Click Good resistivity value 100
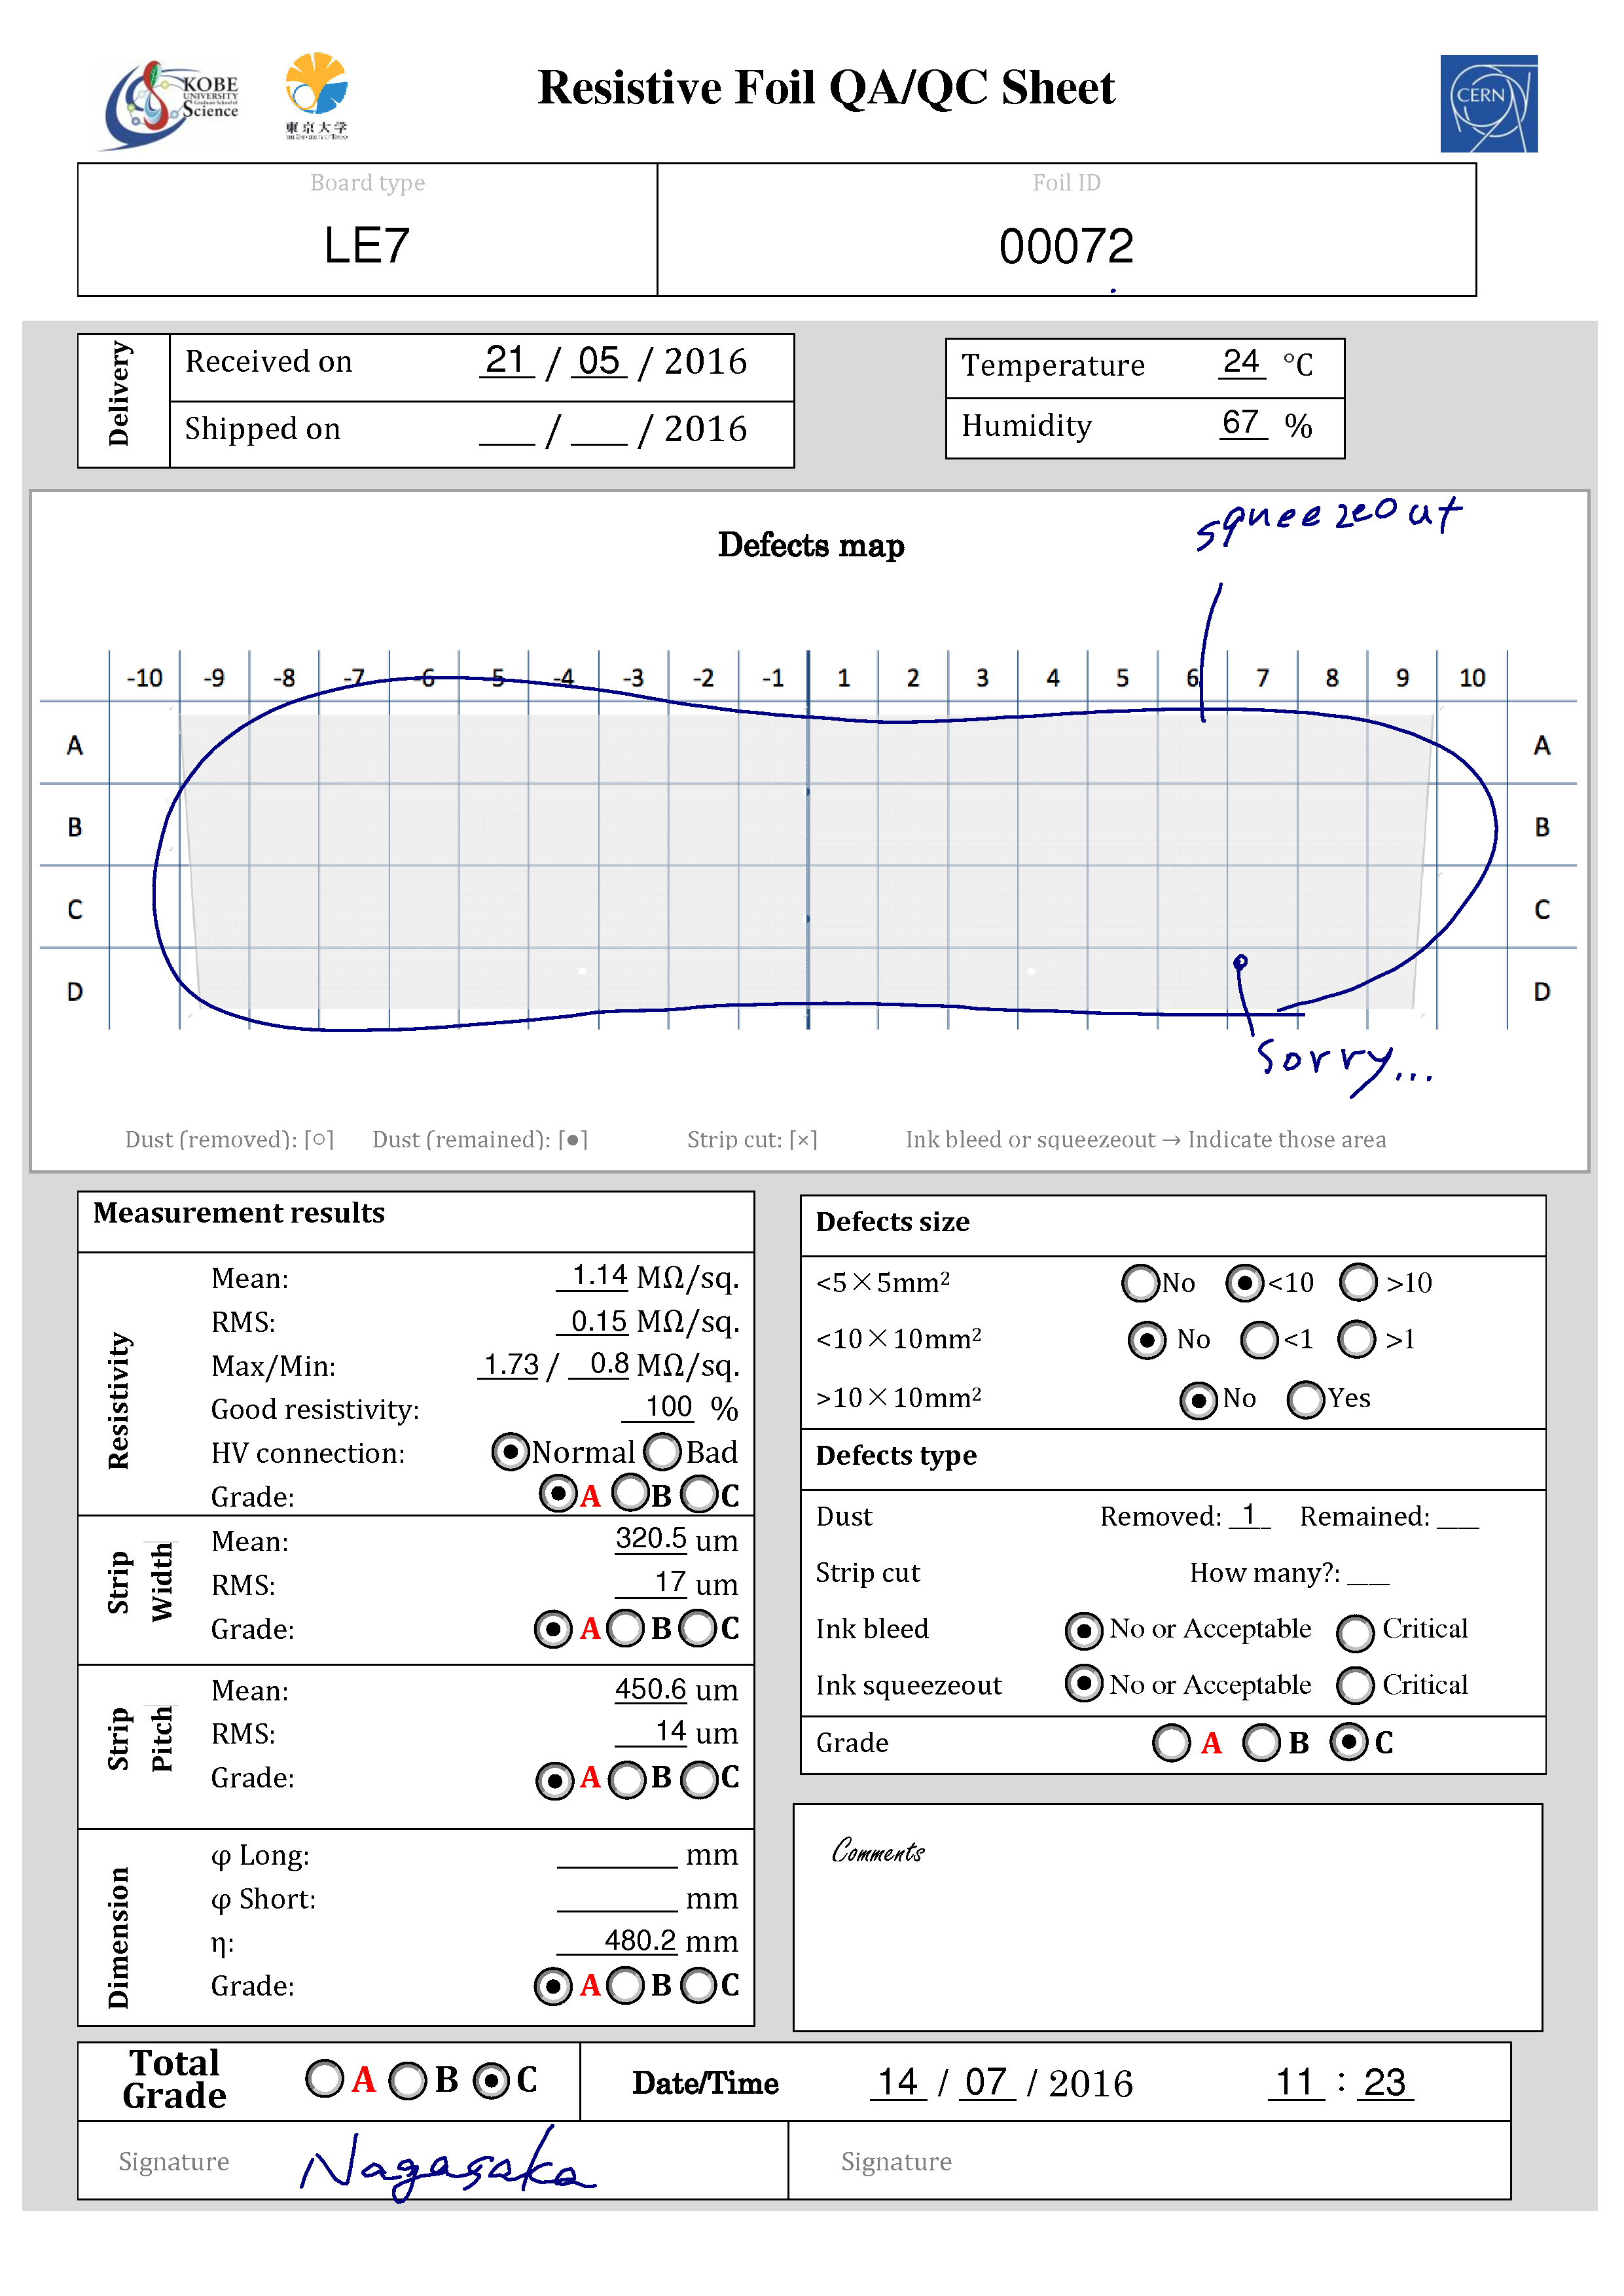1624x2296 pixels. [x=658, y=1408]
